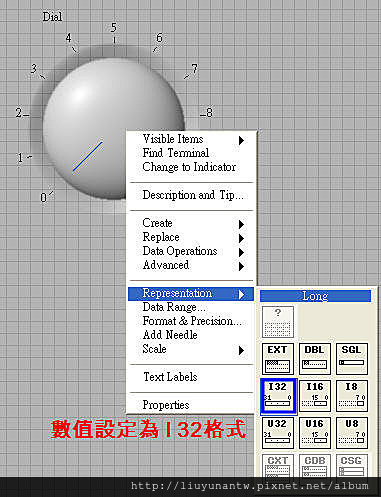Click the grayed CDB complex double icon

(315, 466)
